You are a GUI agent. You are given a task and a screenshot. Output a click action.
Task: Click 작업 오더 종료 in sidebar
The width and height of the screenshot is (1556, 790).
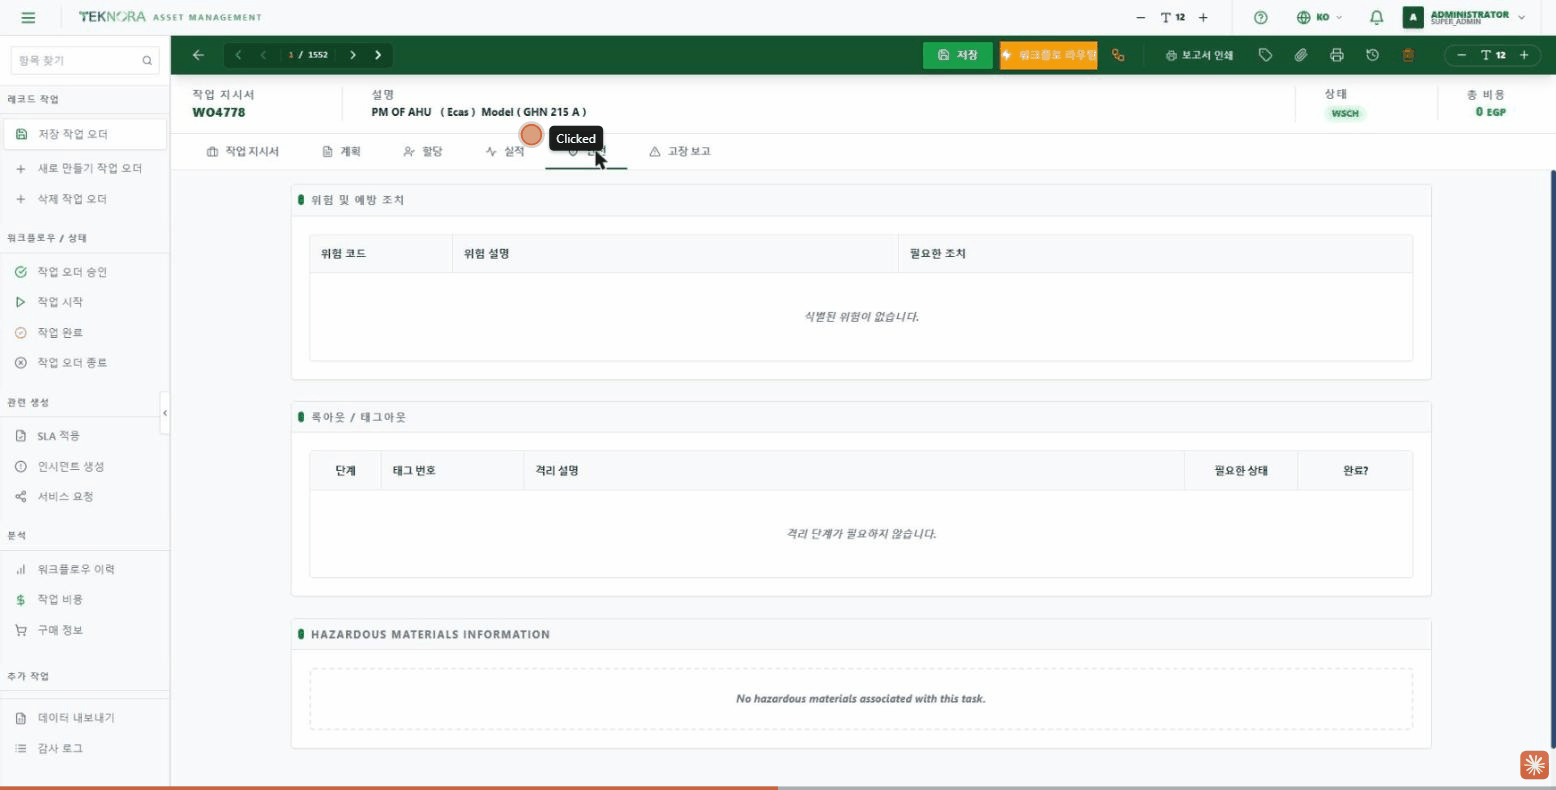[x=84, y=363]
